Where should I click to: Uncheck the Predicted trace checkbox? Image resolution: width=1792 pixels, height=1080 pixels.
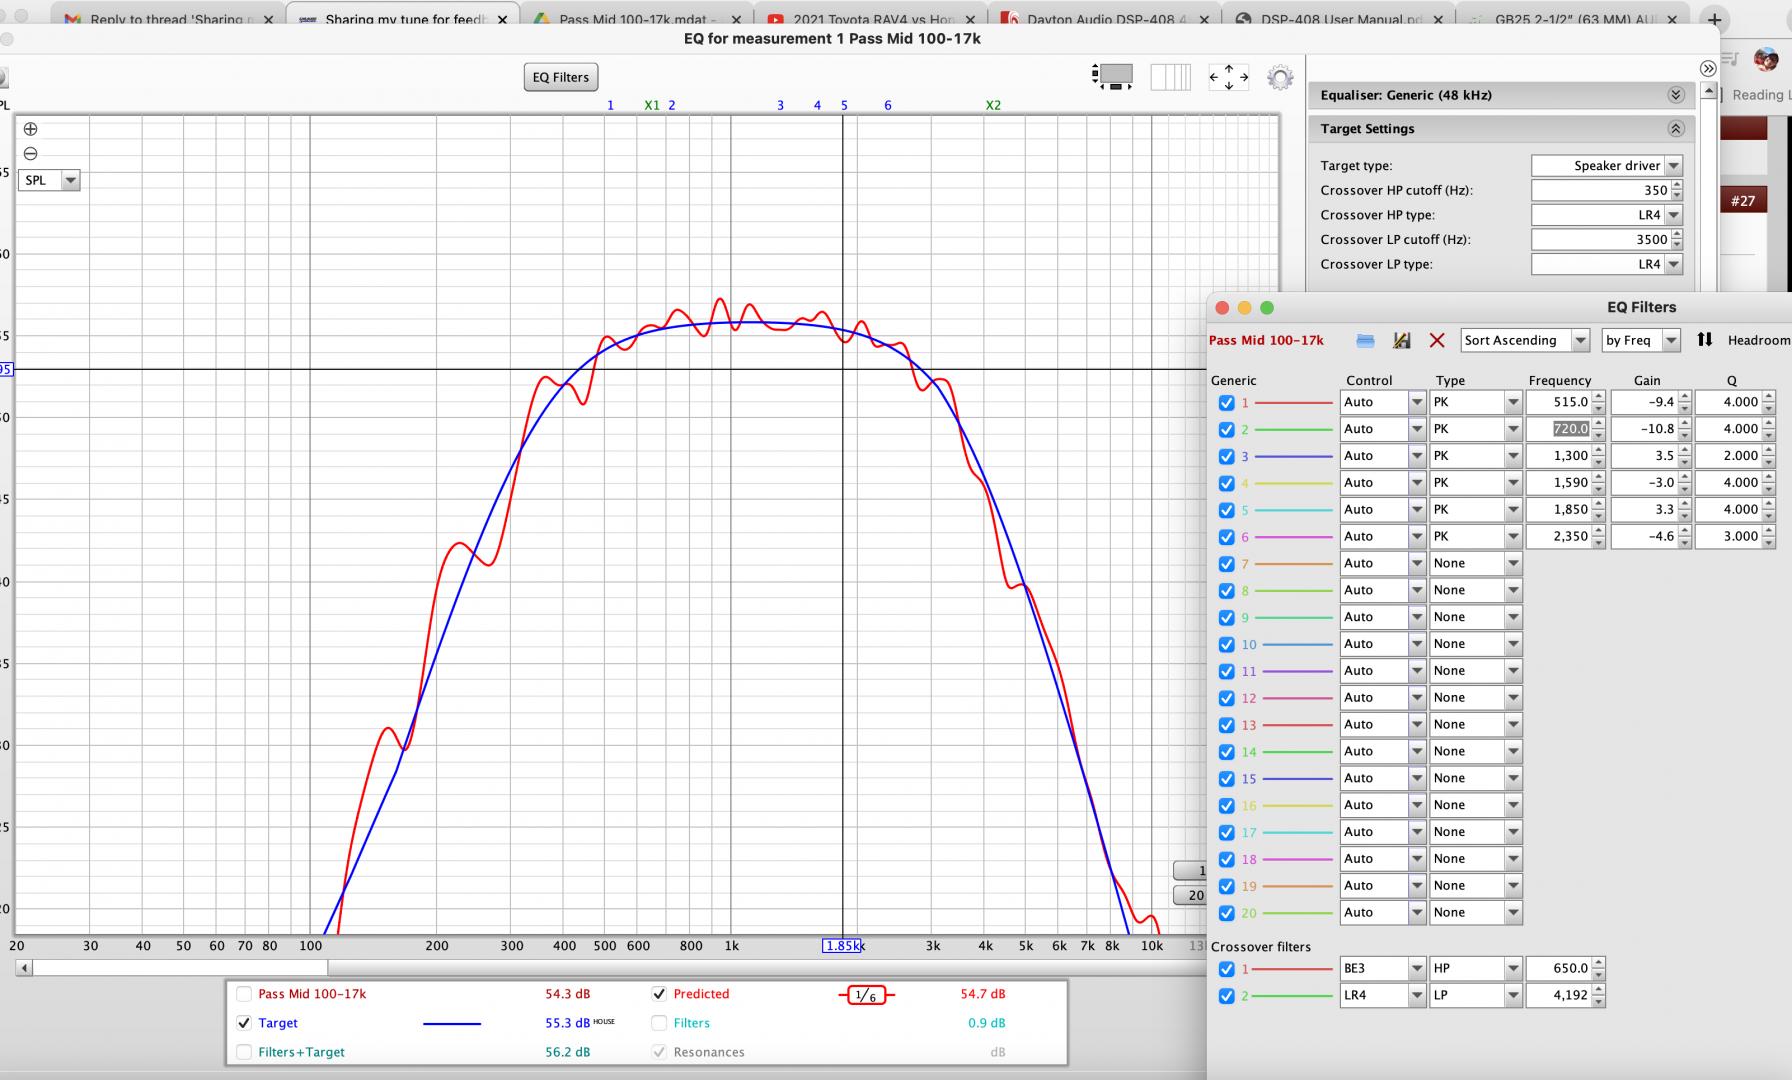pyautogui.click(x=659, y=994)
